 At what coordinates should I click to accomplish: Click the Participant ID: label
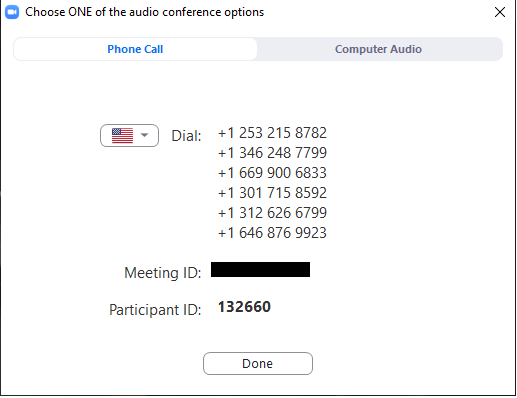[155, 310]
